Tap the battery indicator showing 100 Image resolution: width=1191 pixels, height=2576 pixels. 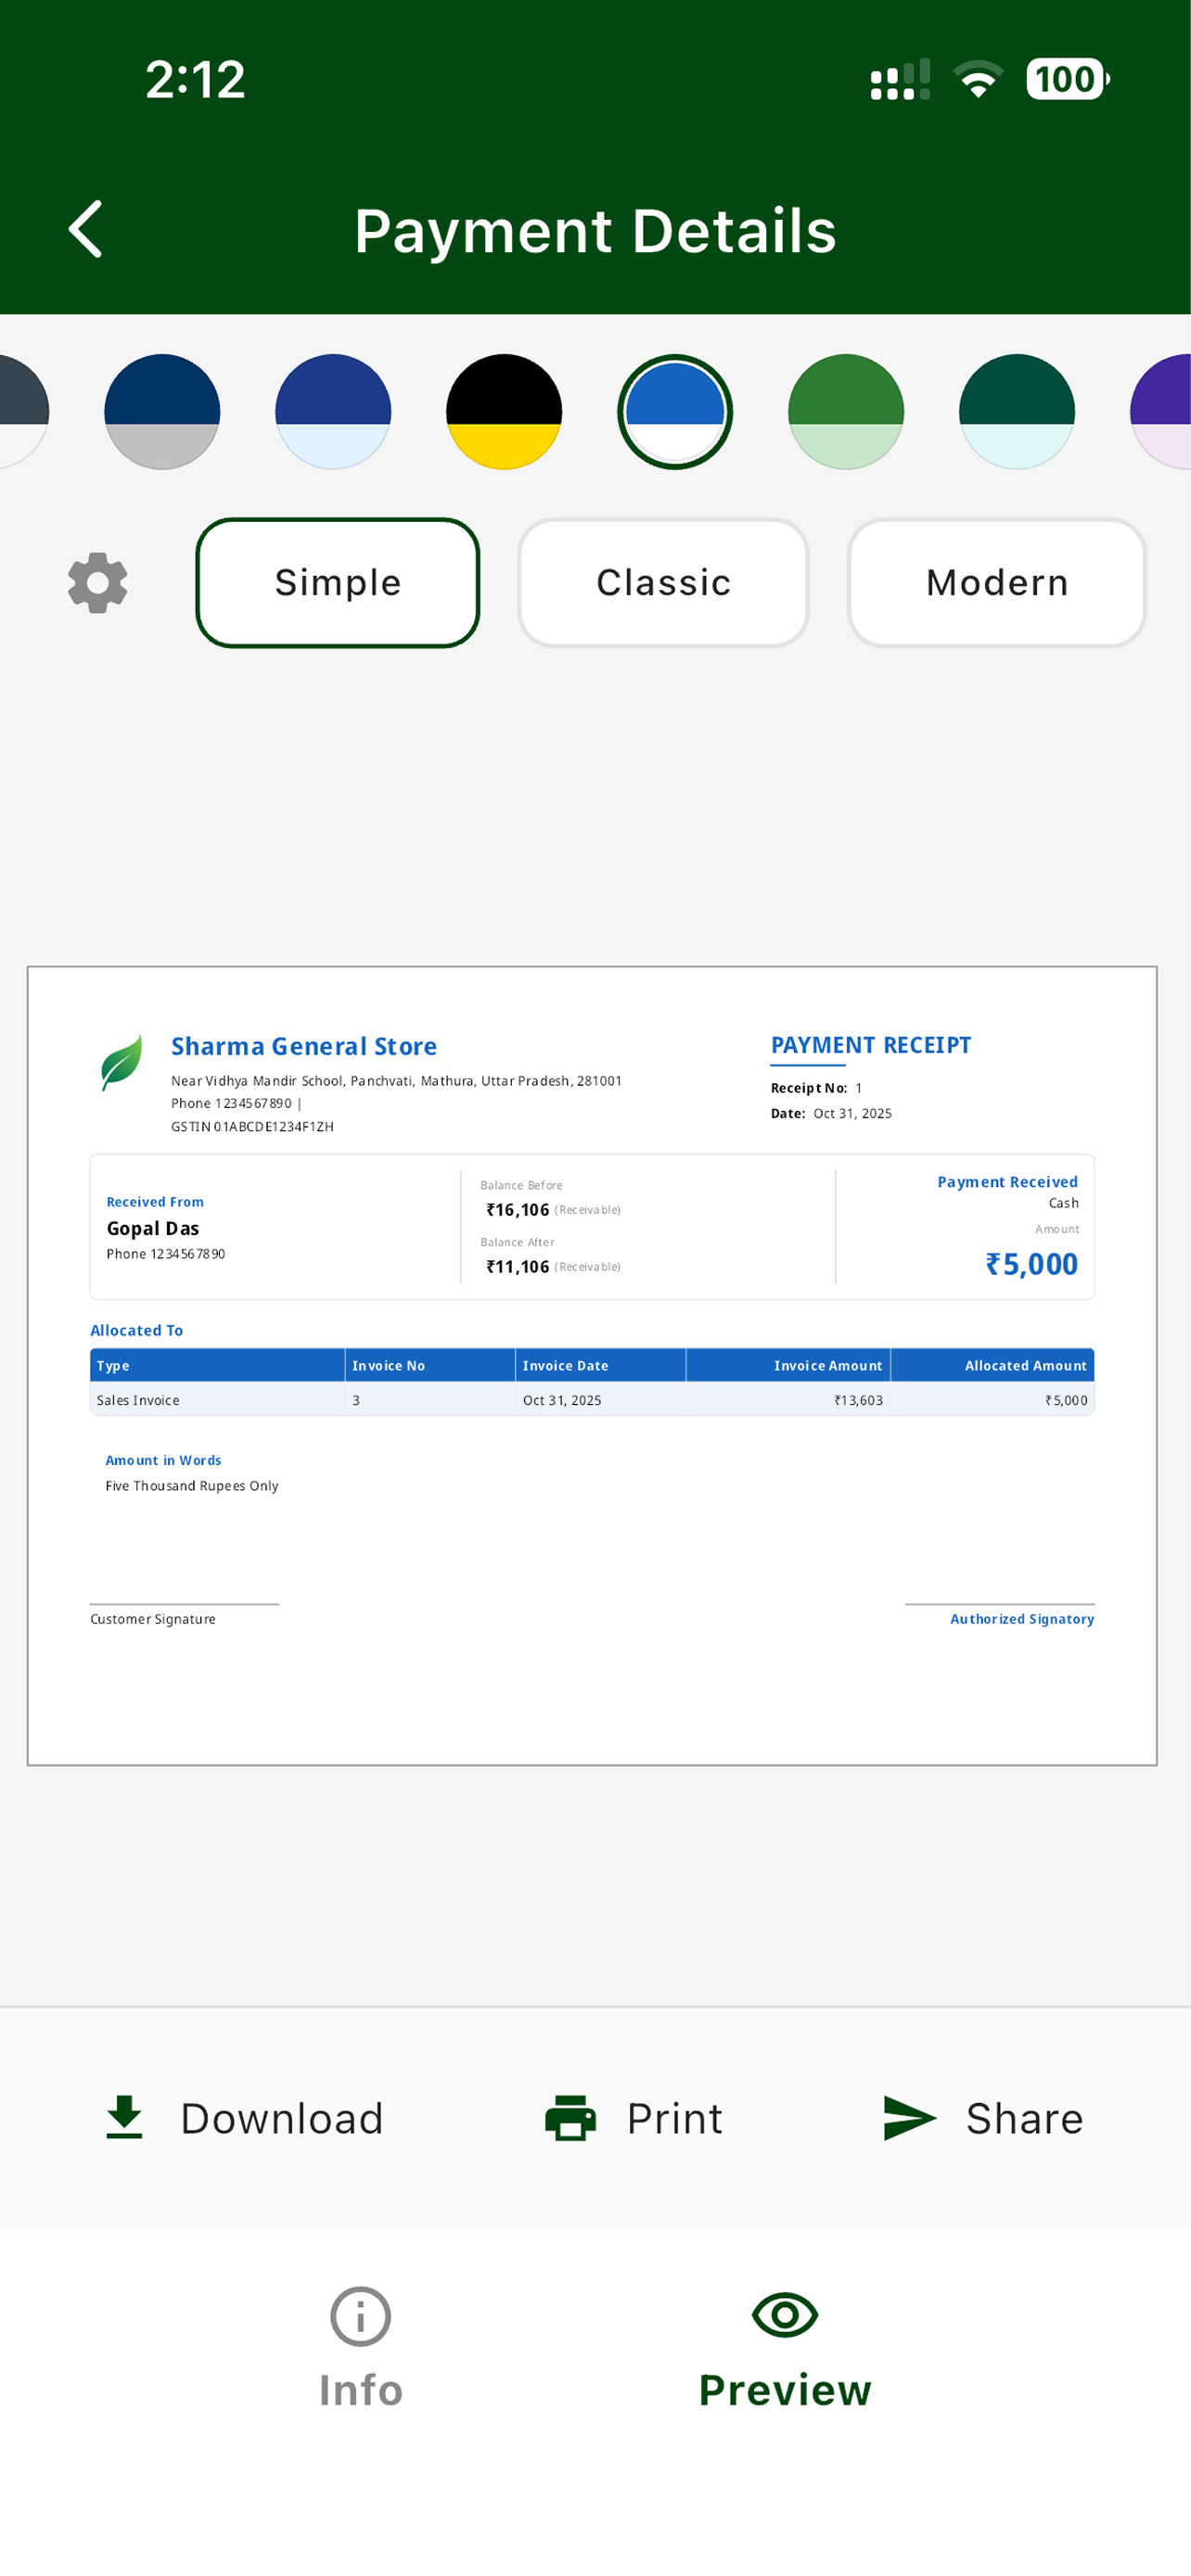click(x=1068, y=79)
